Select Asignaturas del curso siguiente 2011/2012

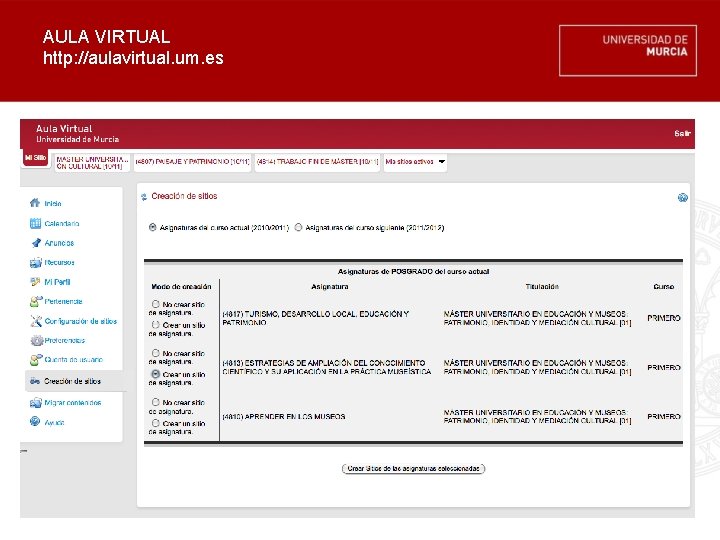(298, 227)
